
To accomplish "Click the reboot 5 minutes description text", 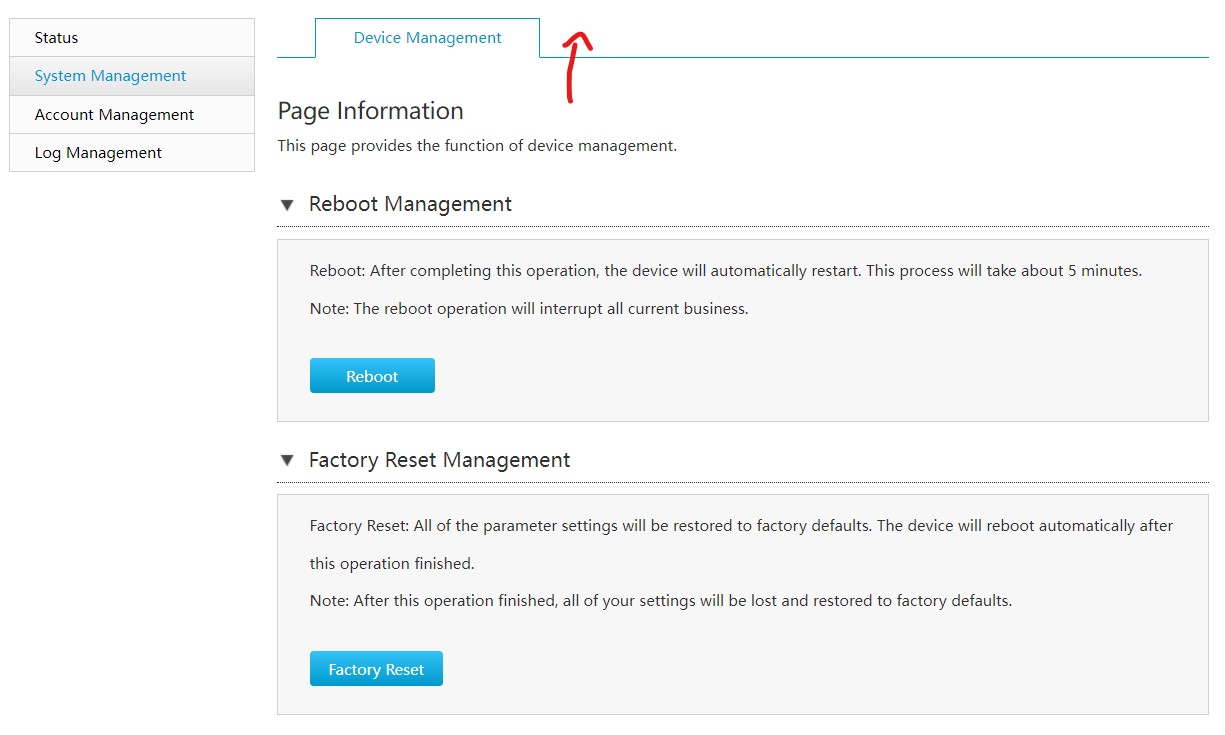I will point(725,271).
